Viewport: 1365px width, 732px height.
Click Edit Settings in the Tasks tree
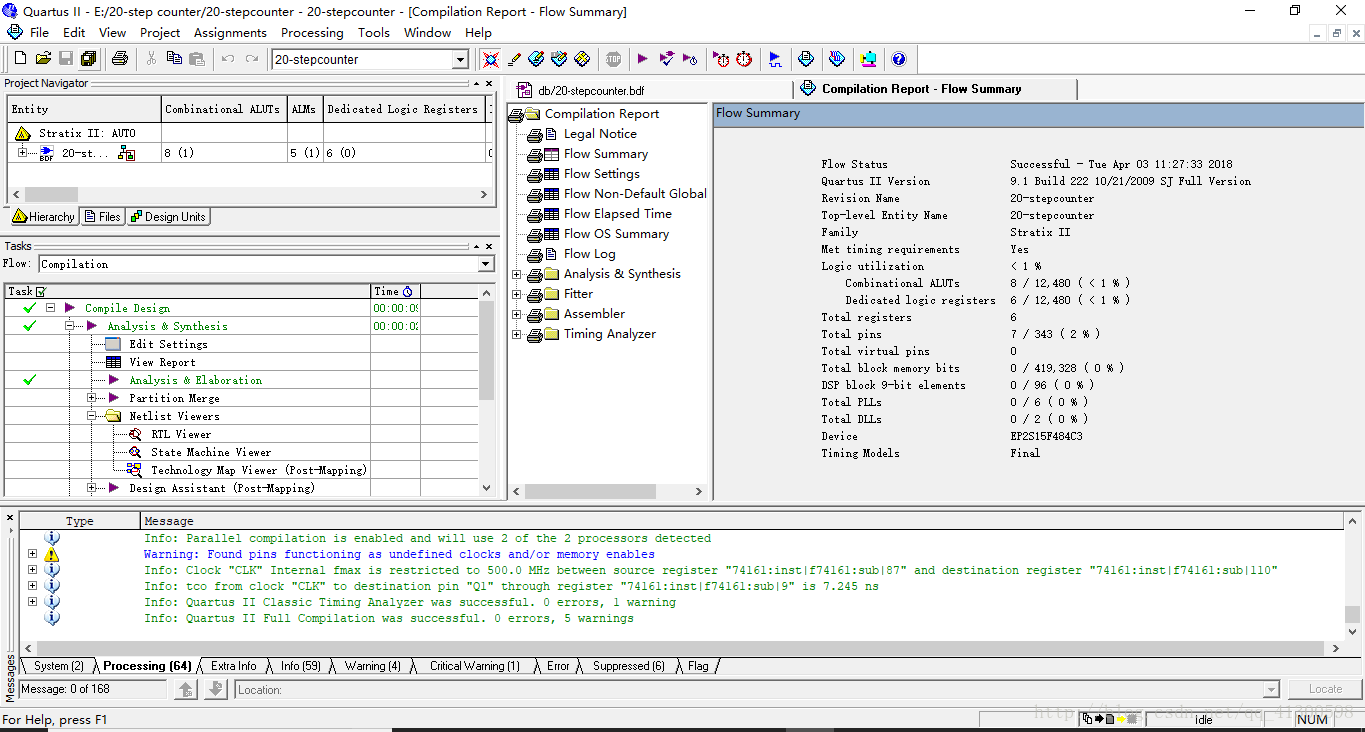coord(168,344)
